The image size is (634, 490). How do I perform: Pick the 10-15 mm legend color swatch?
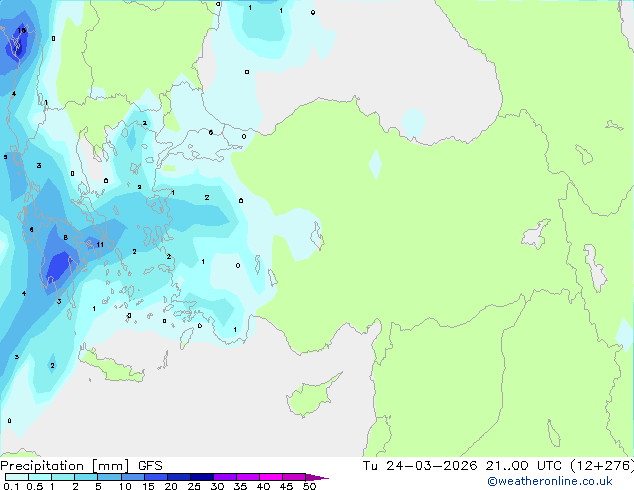[x=133, y=477]
